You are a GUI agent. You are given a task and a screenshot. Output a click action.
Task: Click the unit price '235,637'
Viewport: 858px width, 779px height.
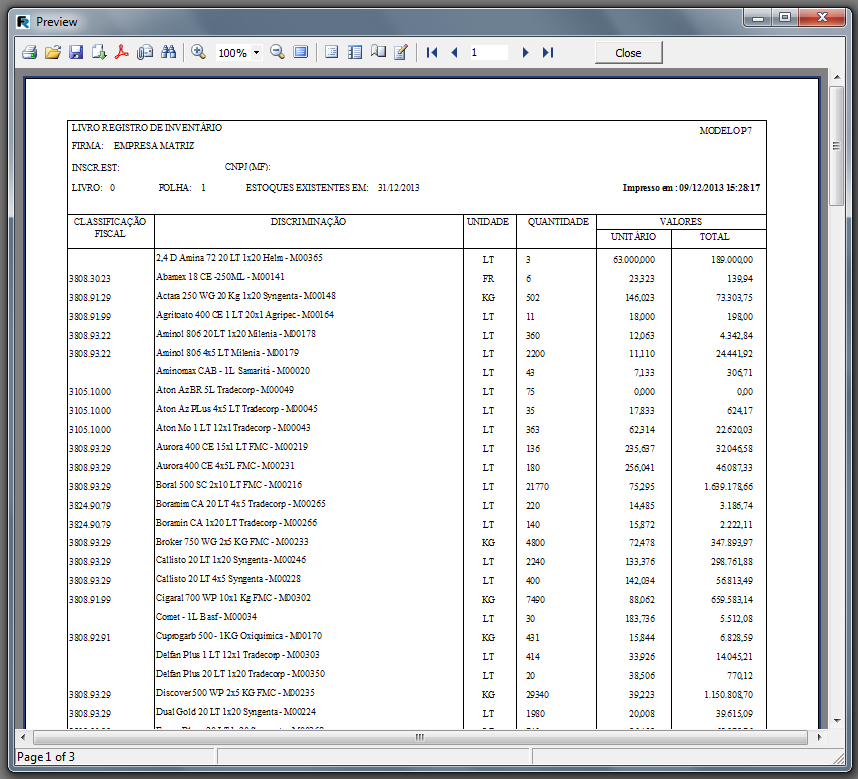click(640, 449)
